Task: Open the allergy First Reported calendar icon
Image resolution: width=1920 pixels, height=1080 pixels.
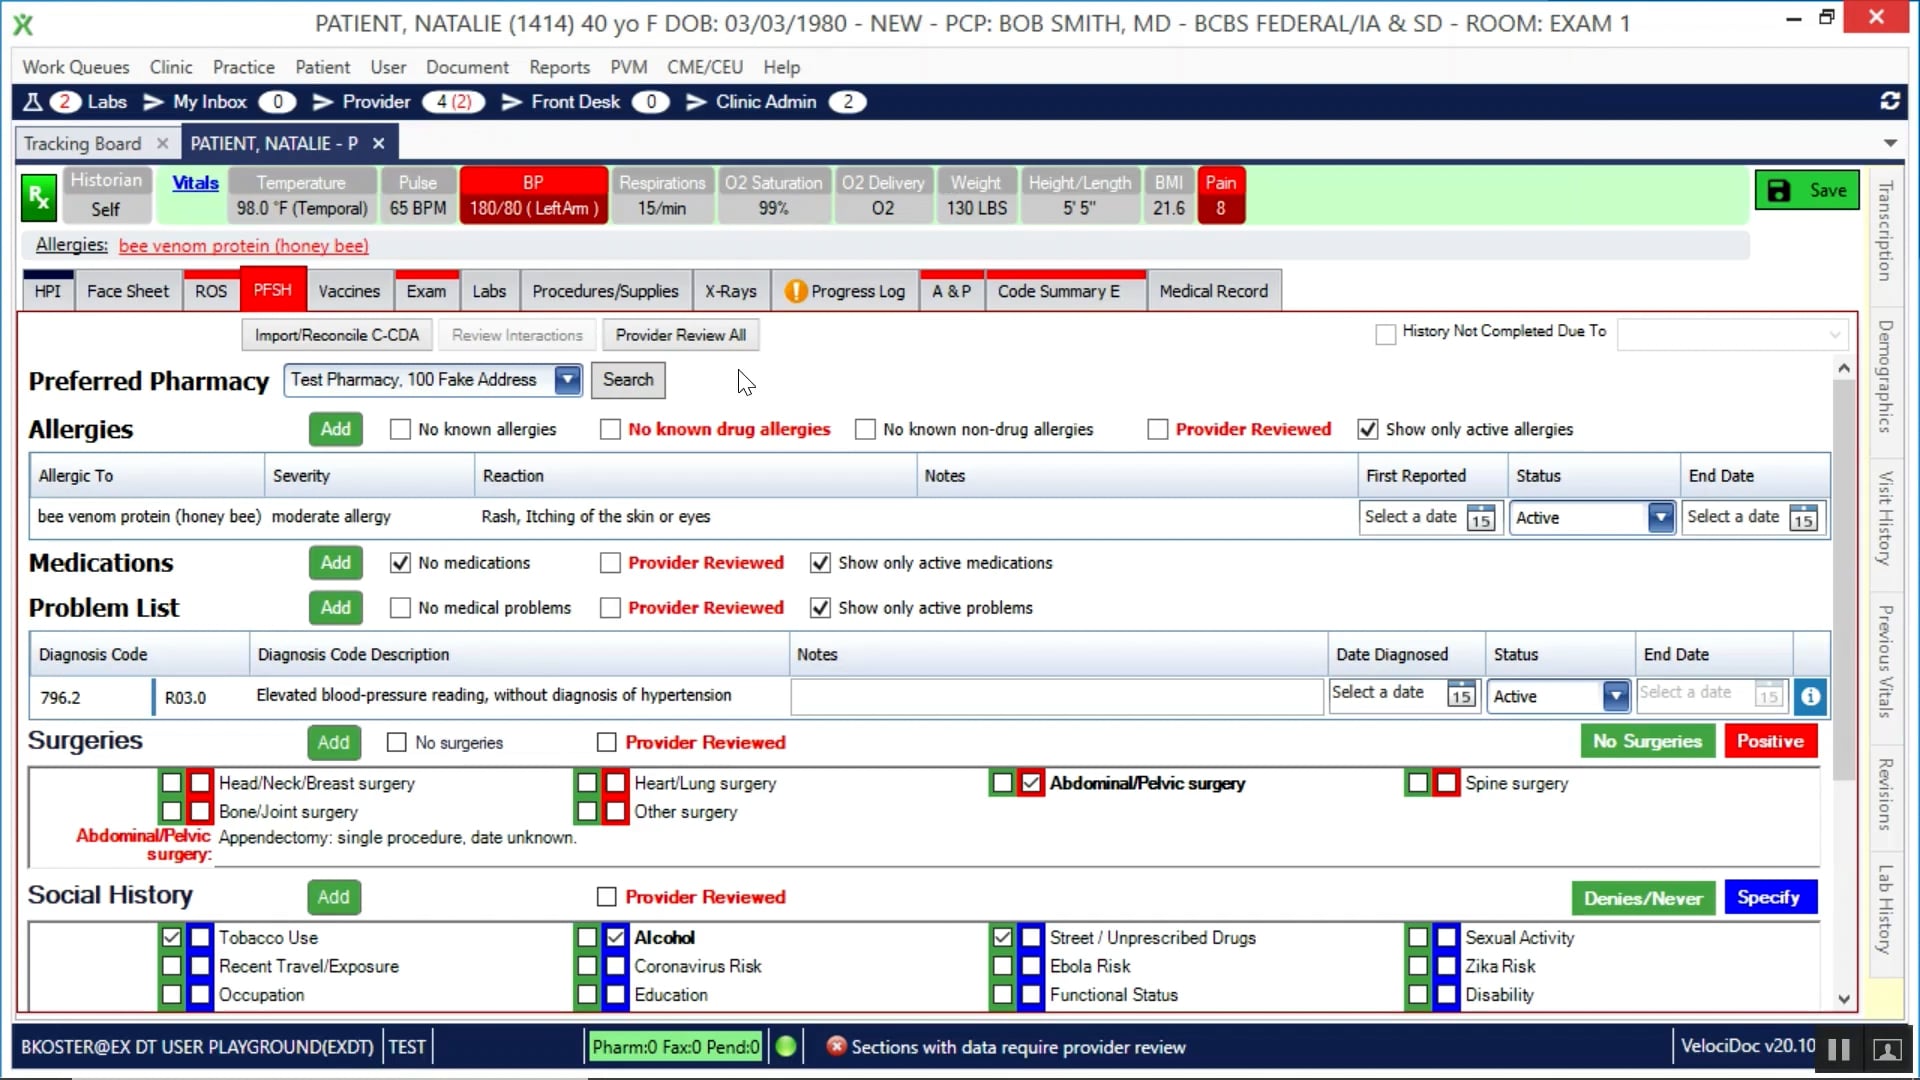Action: [x=1481, y=518]
